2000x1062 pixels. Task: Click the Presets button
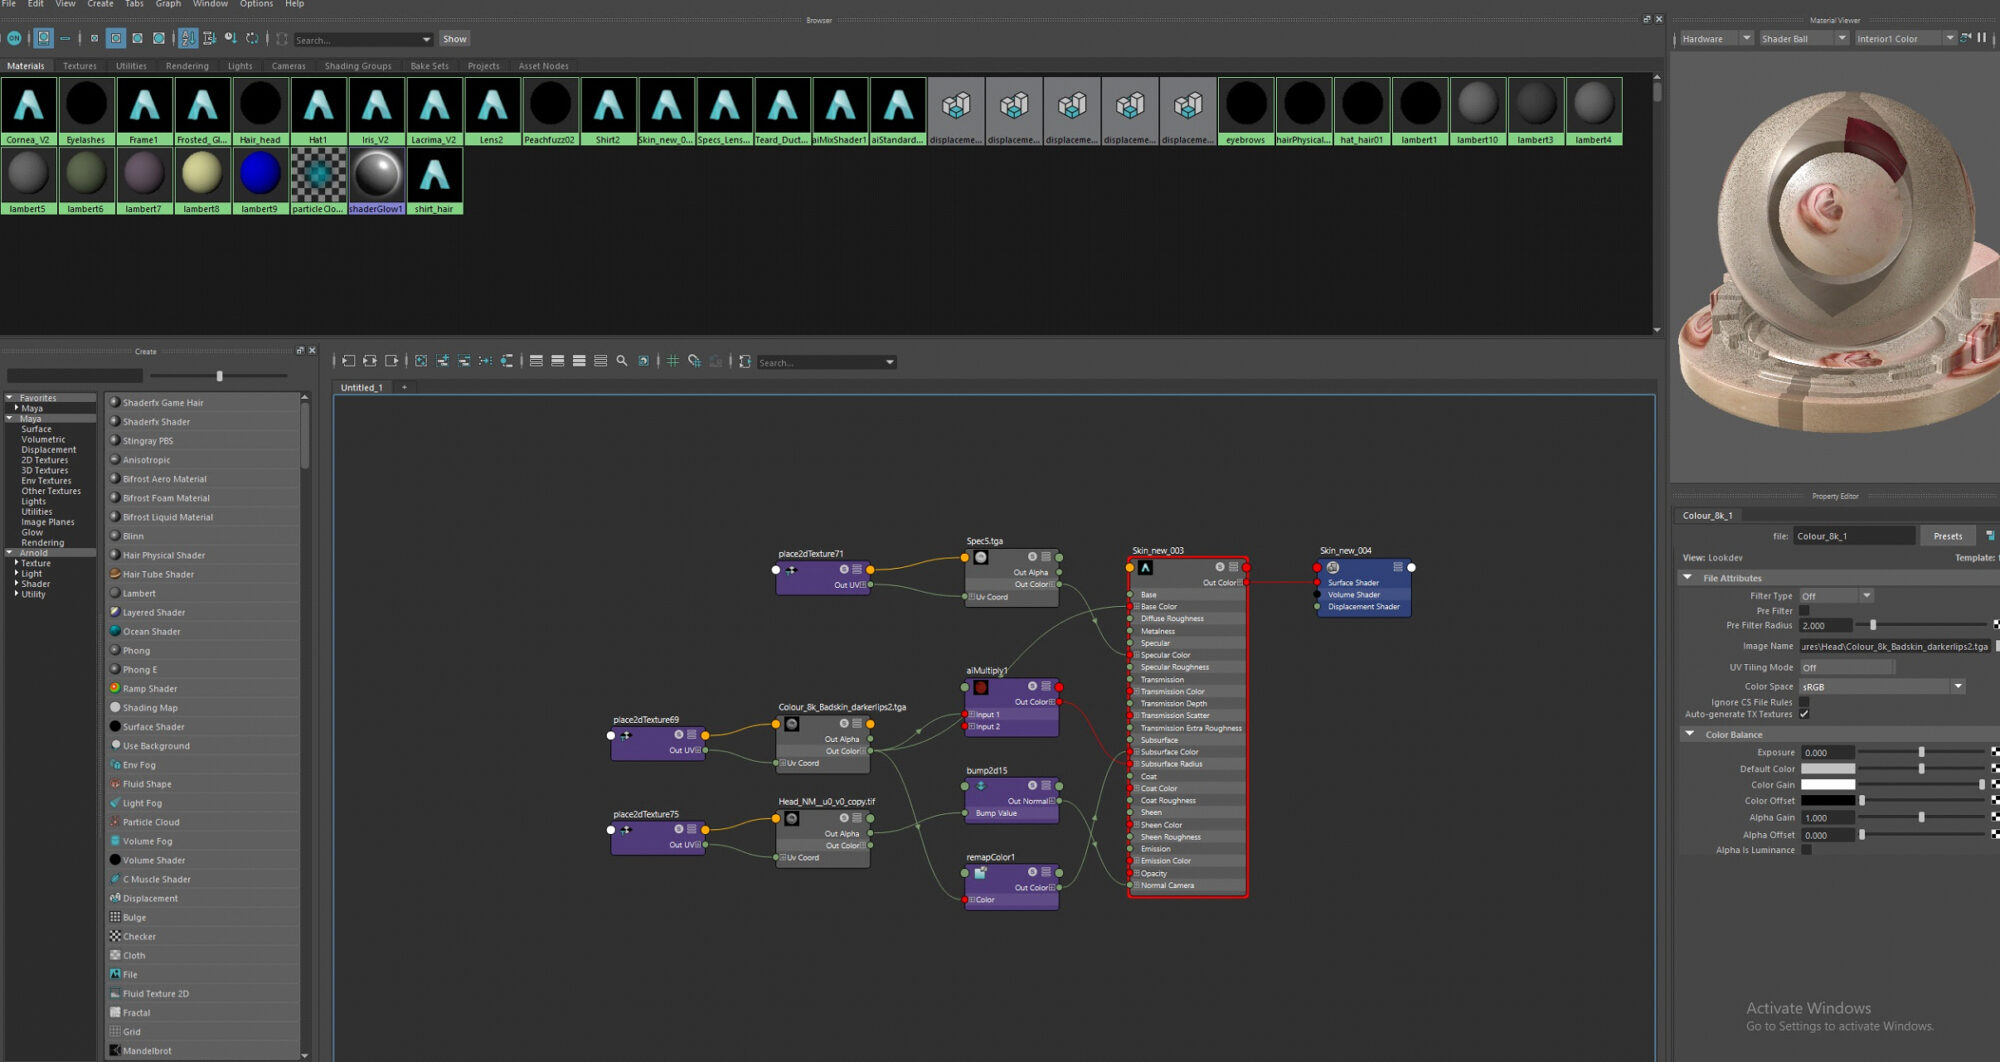pyautogui.click(x=1947, y=536)
